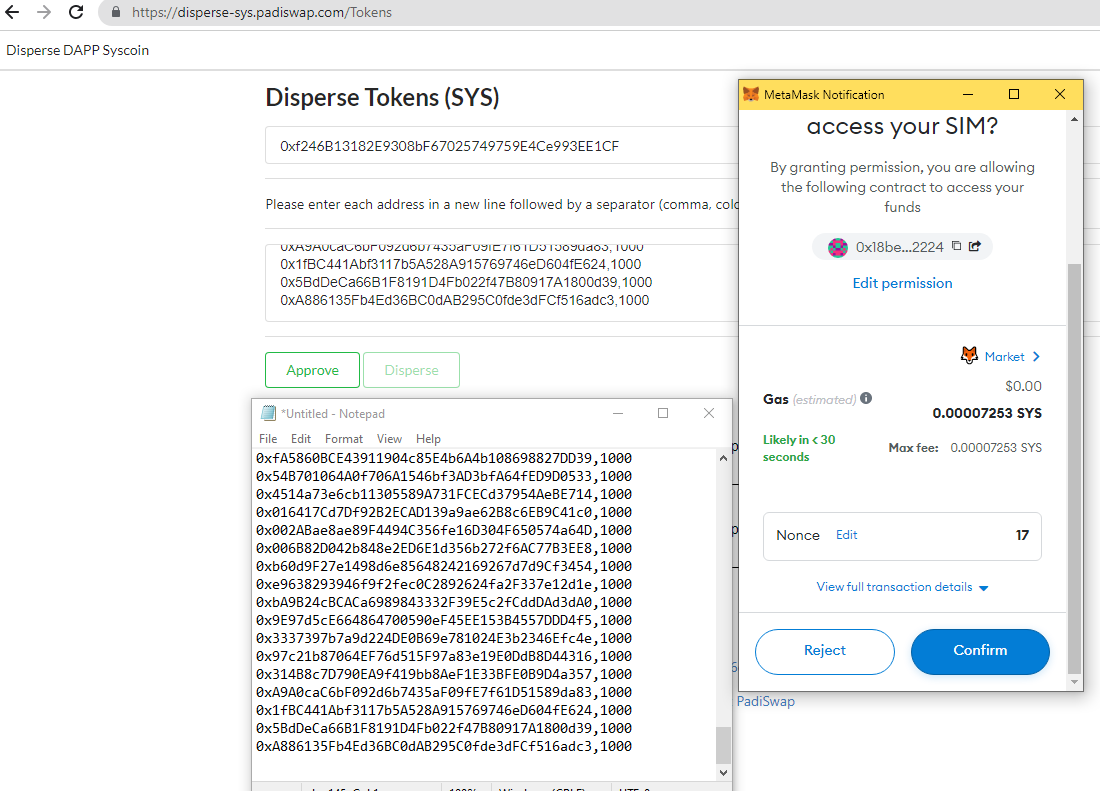Screen dimensions: 1100x791
Task: Click 0.00007253 SYS bold gas amount
Action: [986, 413]
